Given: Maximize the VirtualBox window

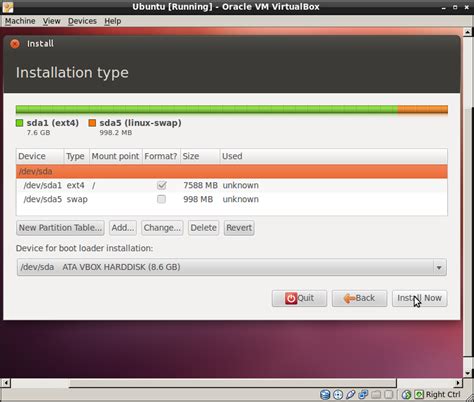Looking at the screenshot, I should click(x=455, y=7).
